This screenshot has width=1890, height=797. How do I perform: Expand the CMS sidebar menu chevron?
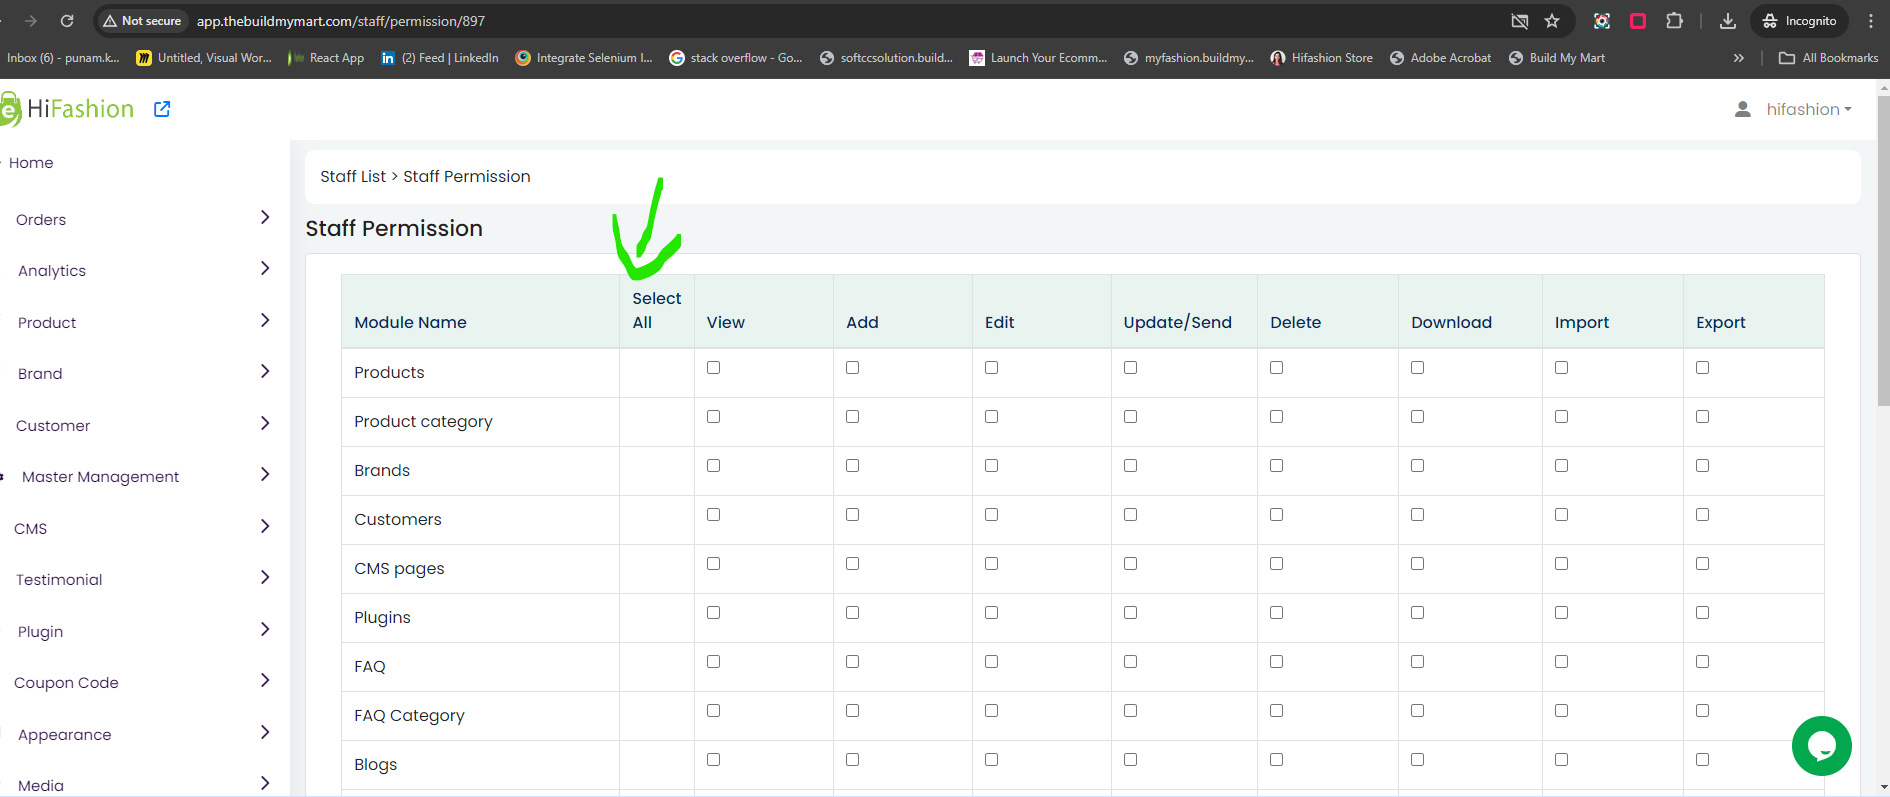(x=265, y=526)
